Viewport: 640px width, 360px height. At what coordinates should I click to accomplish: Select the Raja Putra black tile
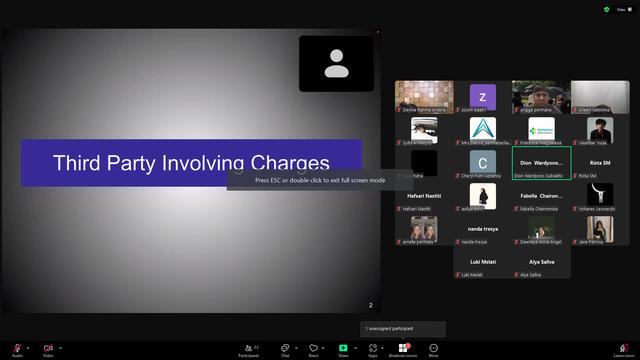(x=424, y=163)
